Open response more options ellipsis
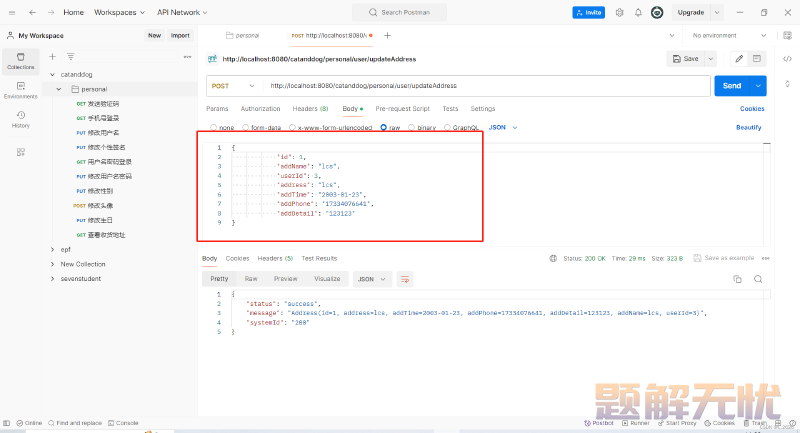Viewport: 800px width, 433px height. (x=765, y=259)
